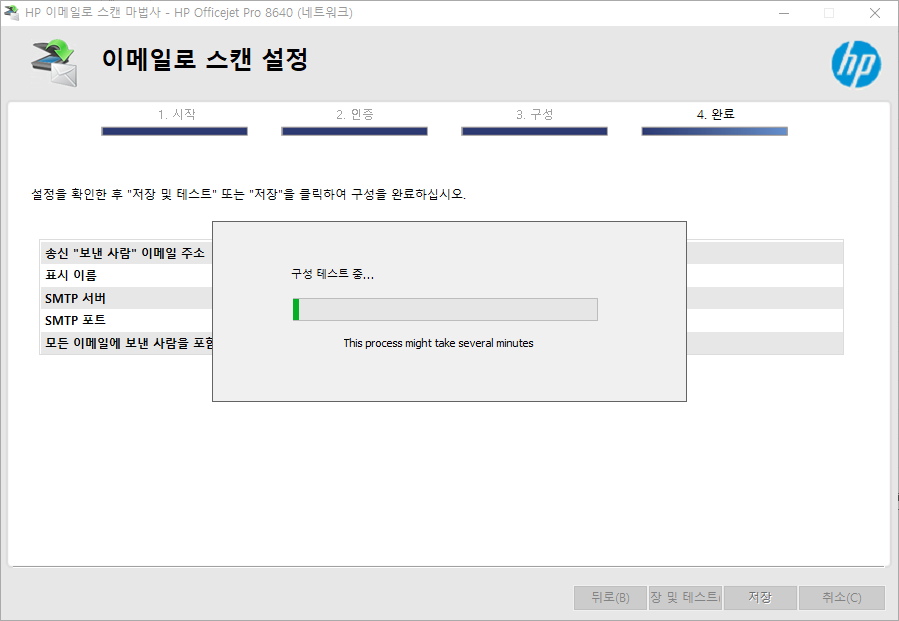This screenshot has width=899, height=621.
Task: Select step tab '1. 시작'
Action: (x=177, y=114)
